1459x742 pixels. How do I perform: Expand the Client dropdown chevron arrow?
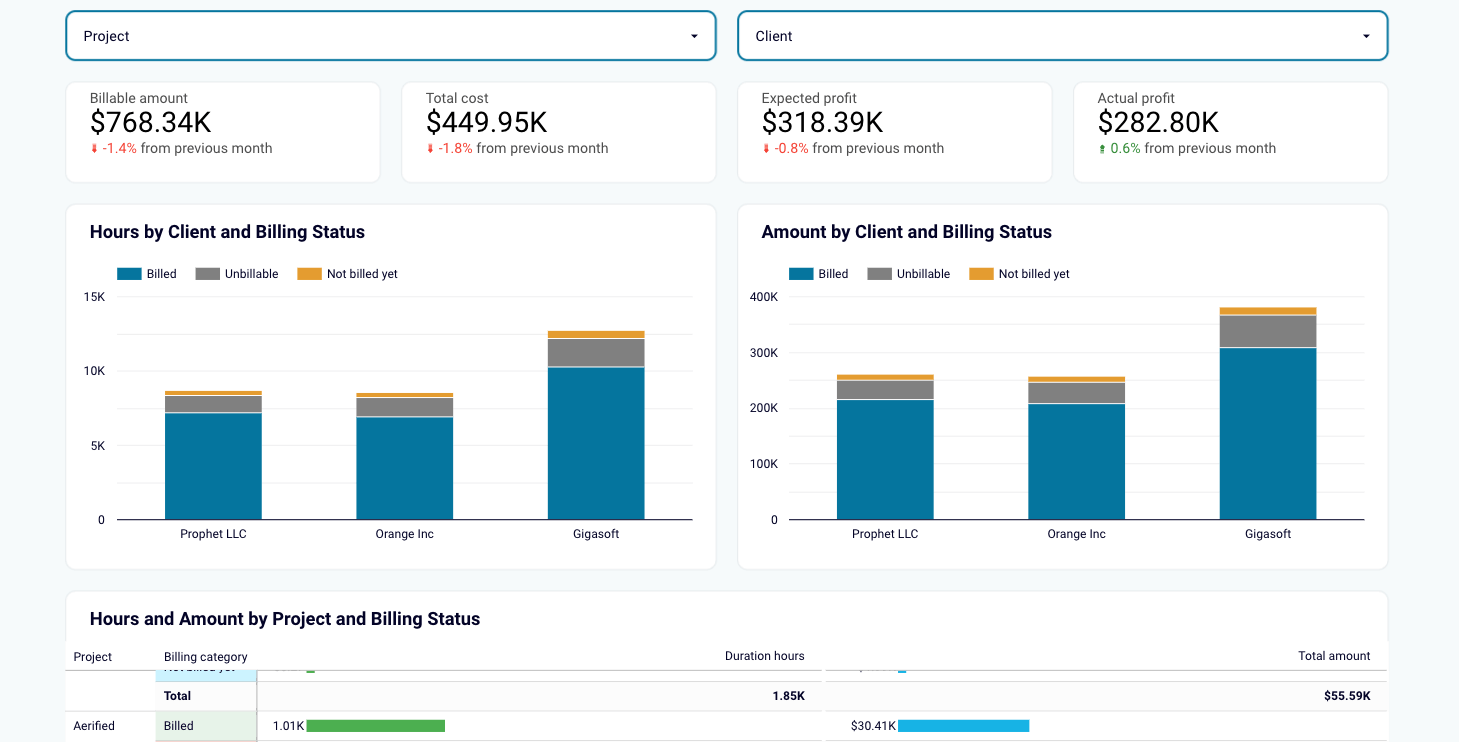pyautogui.click(x=1365, y=35)
